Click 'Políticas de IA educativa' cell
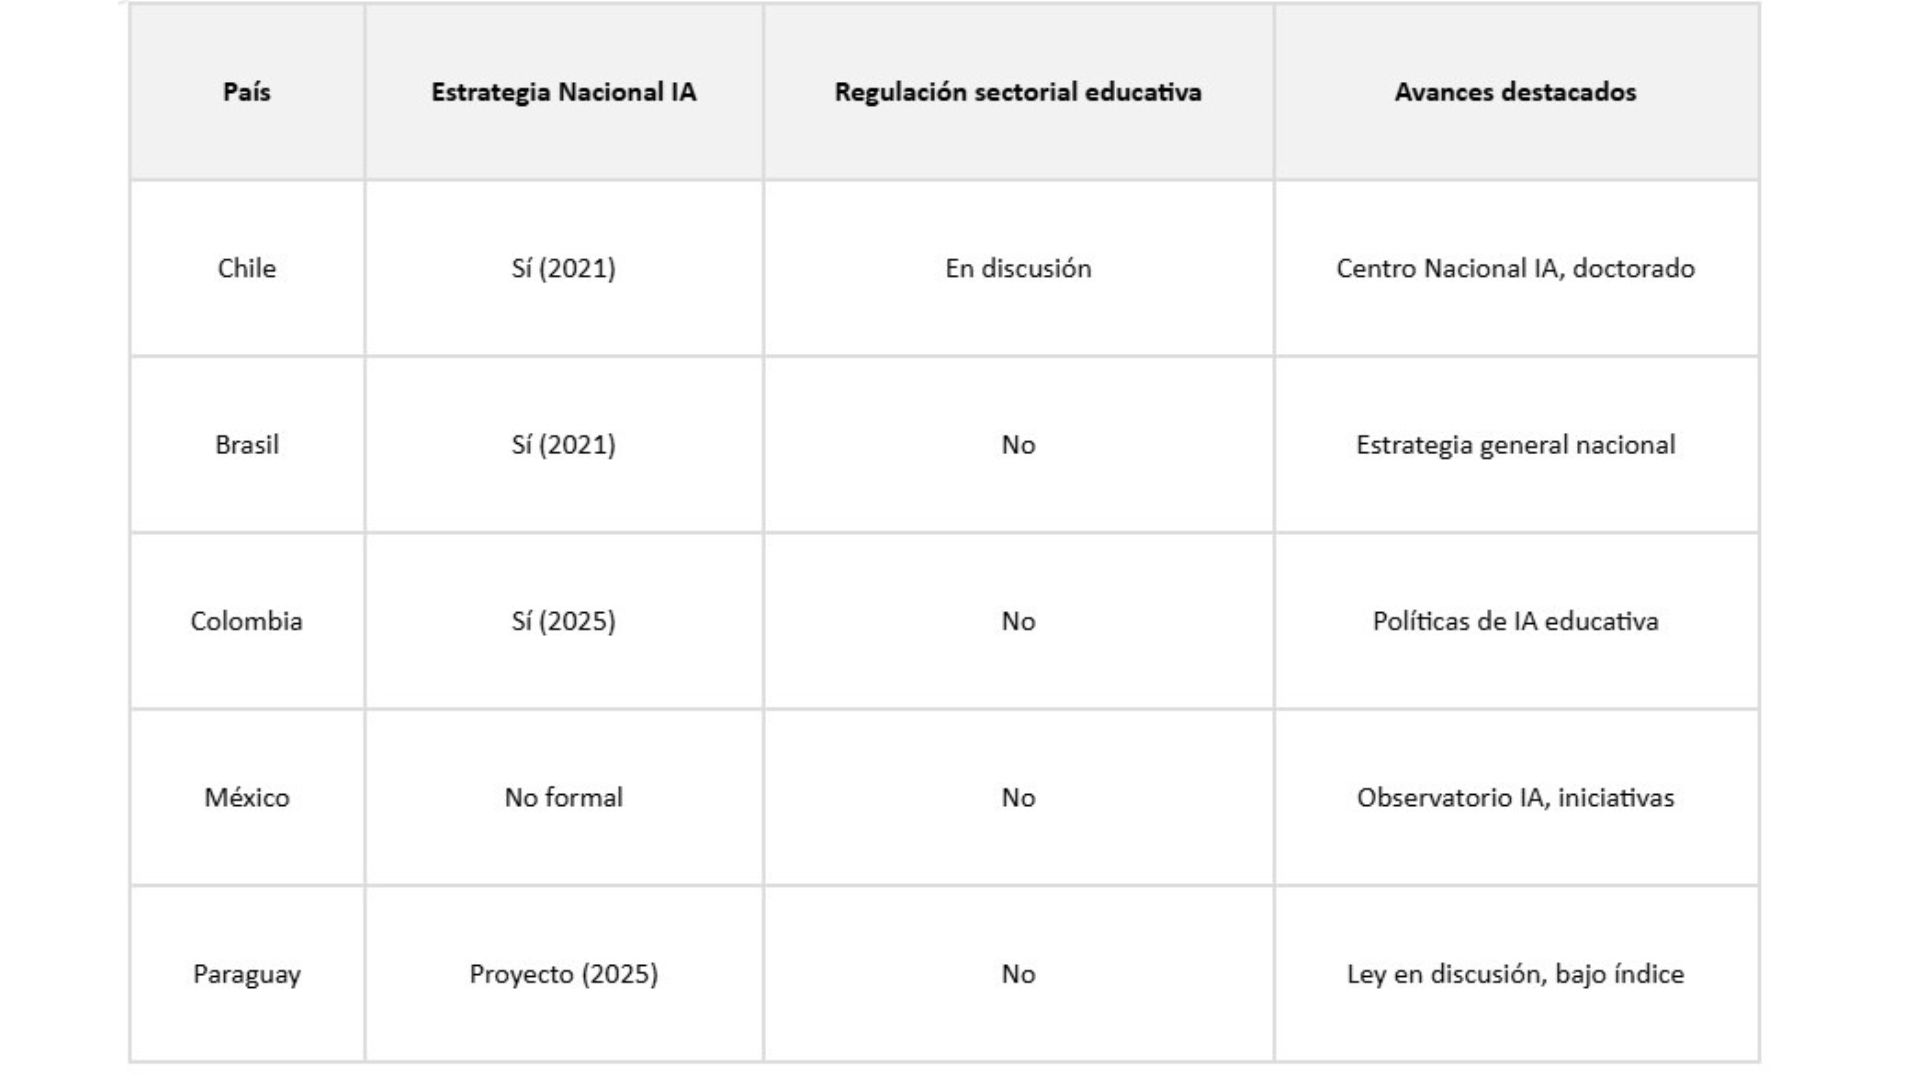 (1515, 621)
